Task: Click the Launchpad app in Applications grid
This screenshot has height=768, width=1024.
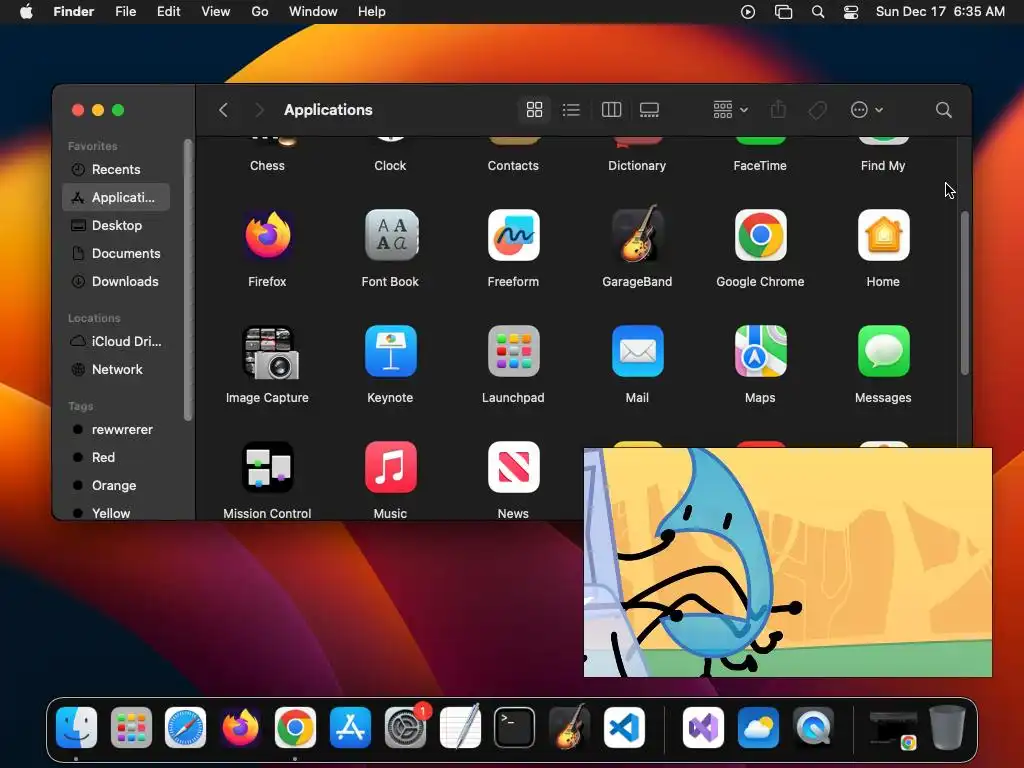Action: tap(513, 351)
